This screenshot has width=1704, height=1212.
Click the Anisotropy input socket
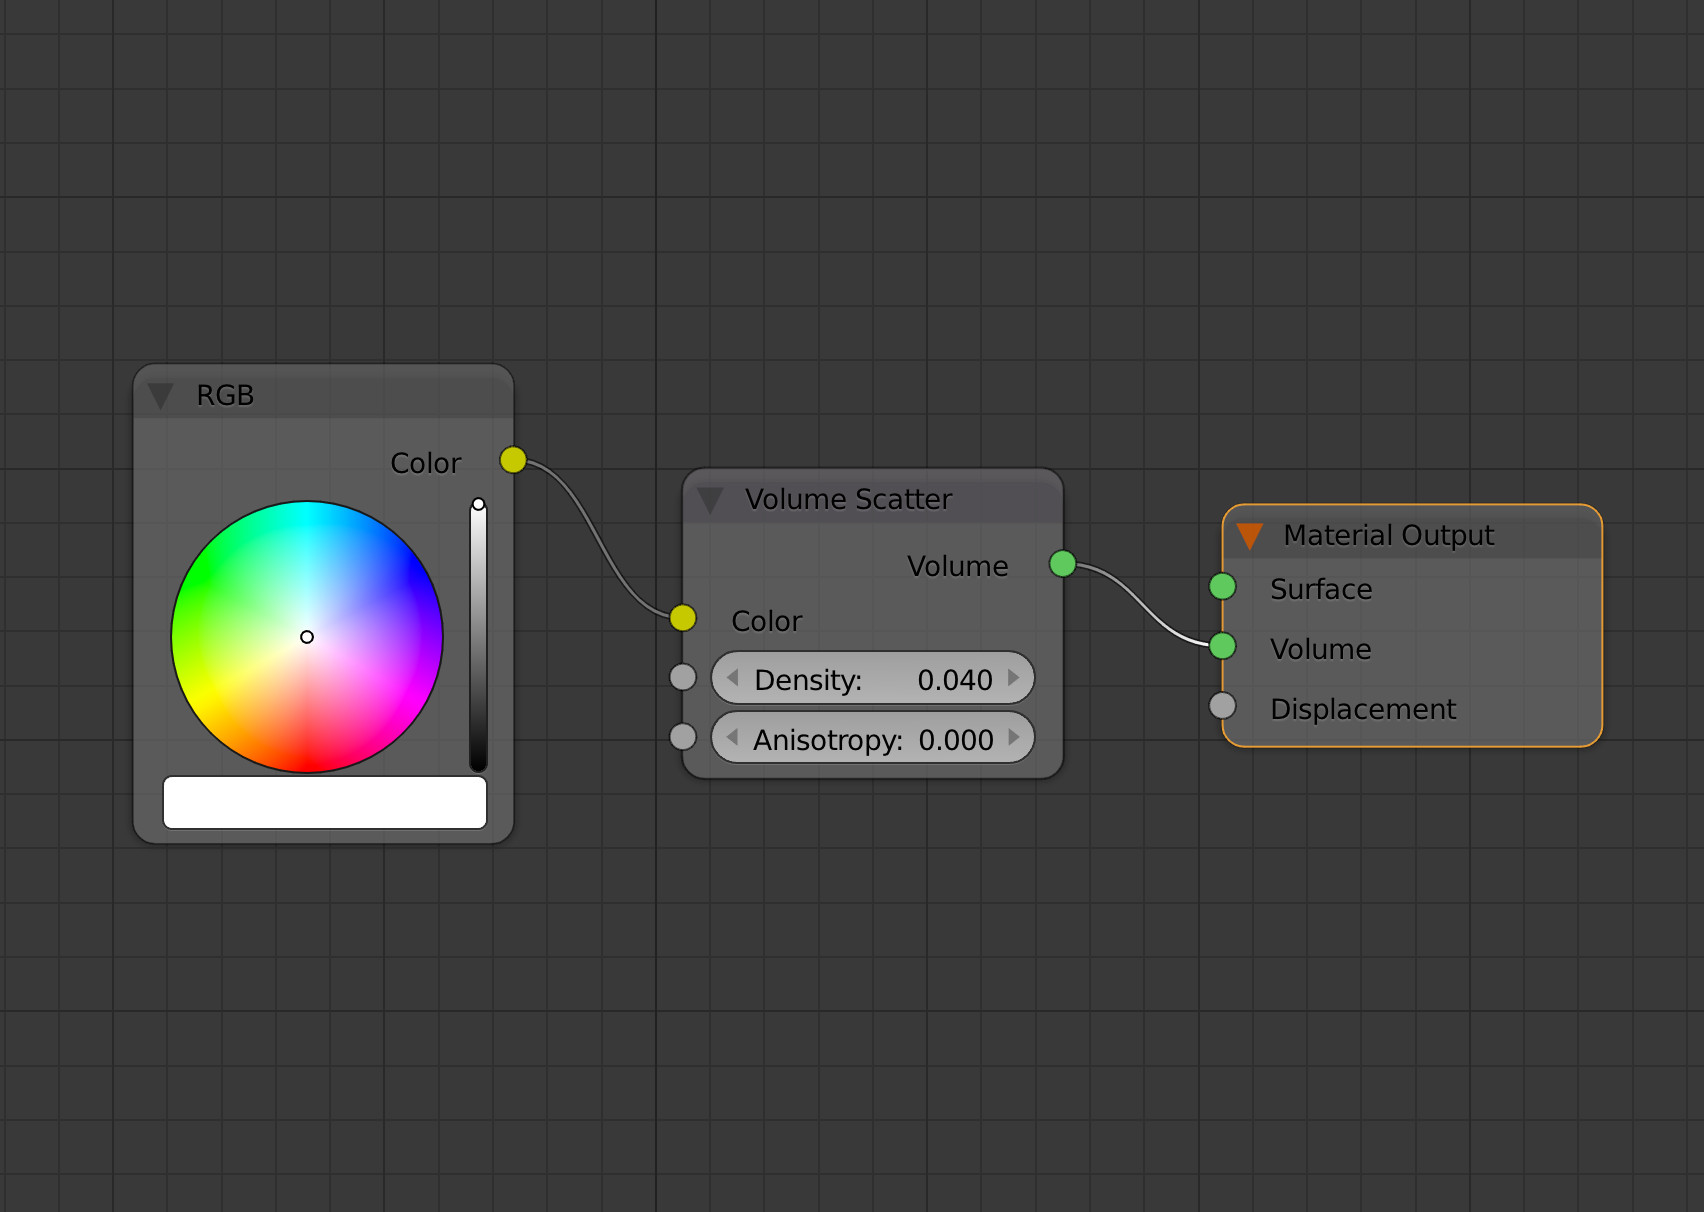pyautogui.click(x=683, y=737)
